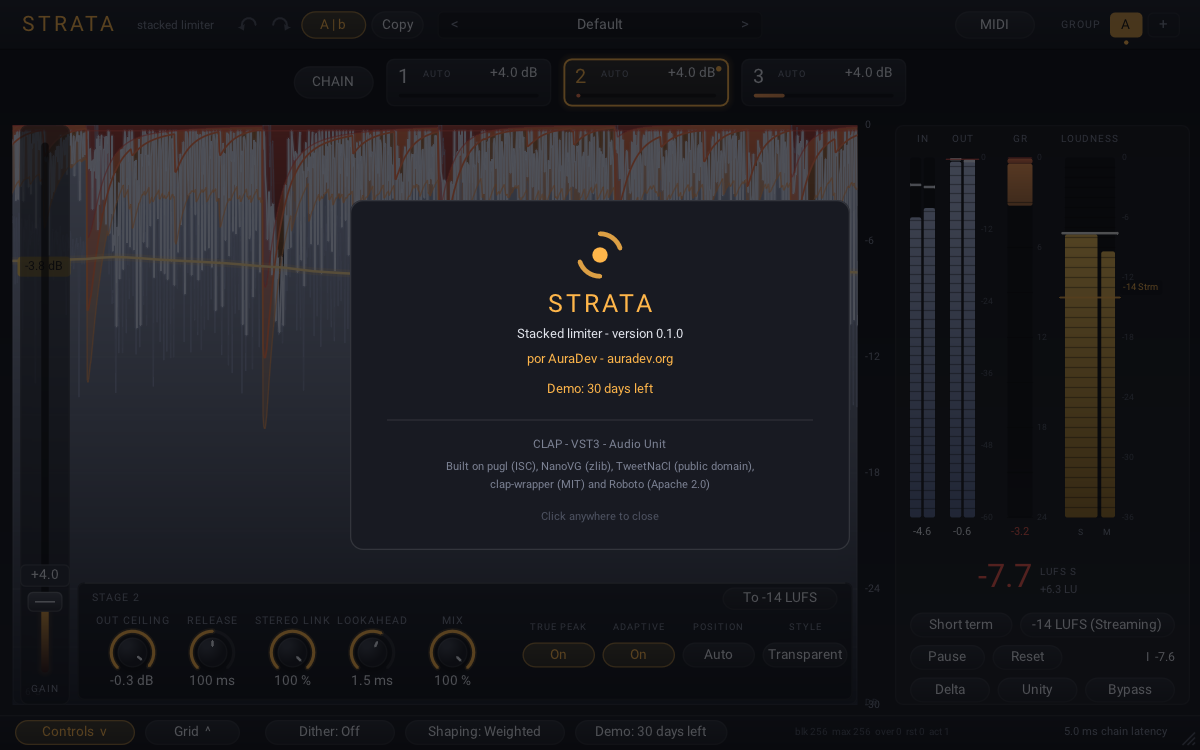This screenshot has width=1200, height=750.
Task: Open the Shaping: Weighted menu
Action: click(x=484, y=731)
